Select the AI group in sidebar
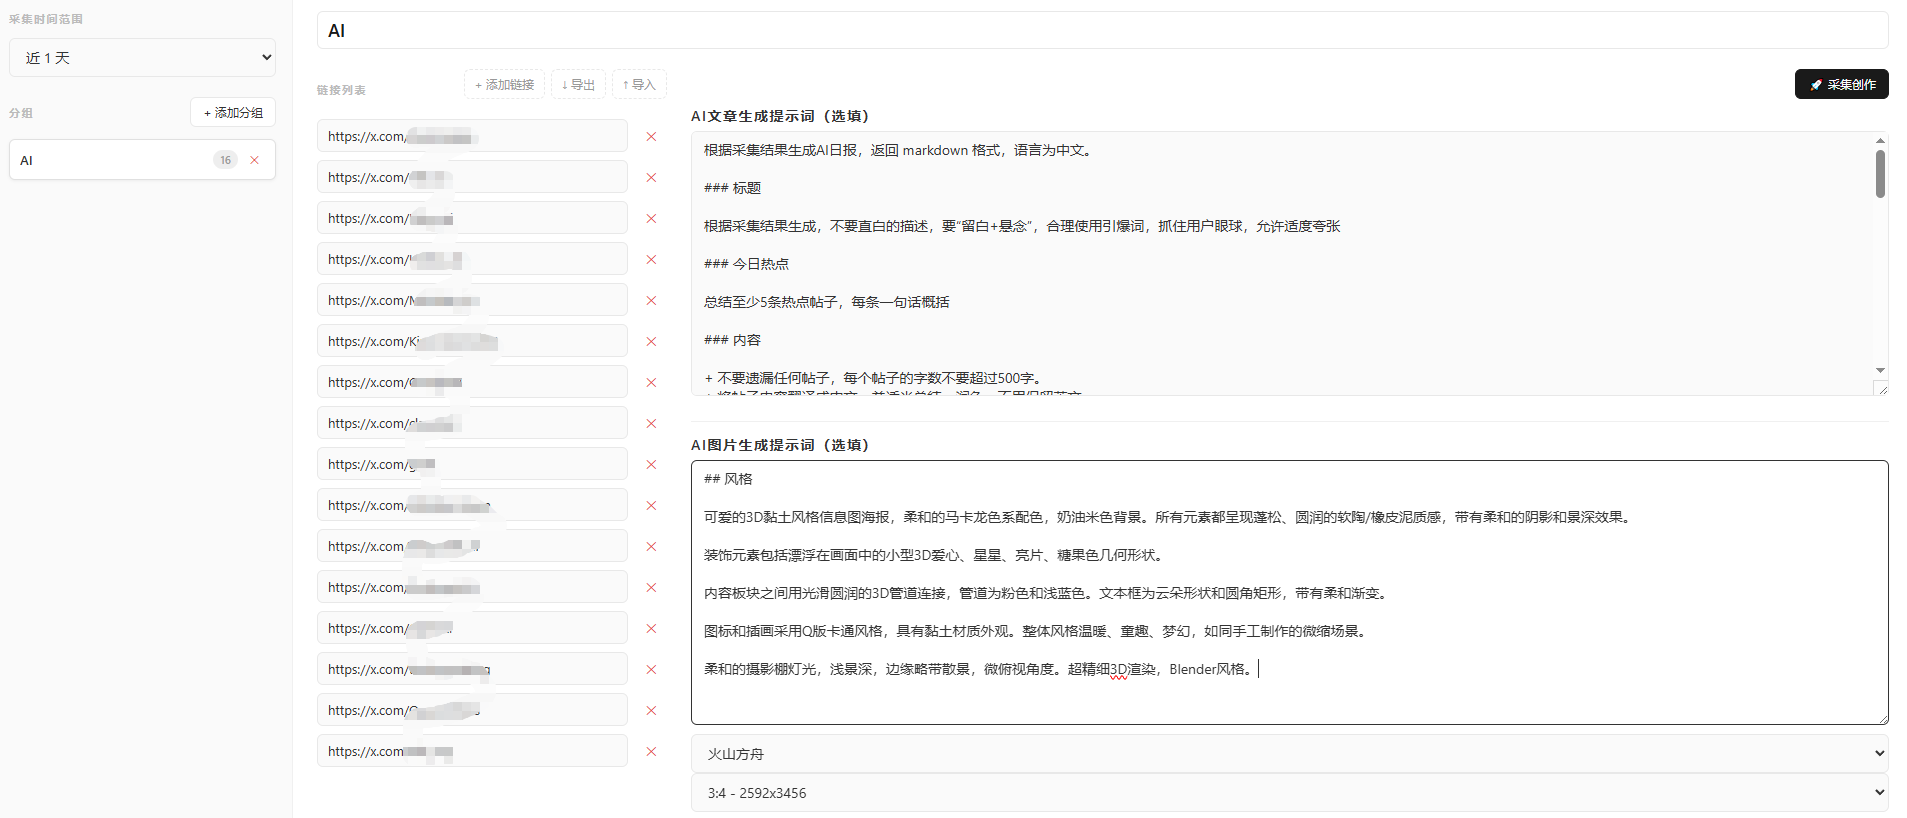Viewport: 1907px width, 818px height. (110, 160)
